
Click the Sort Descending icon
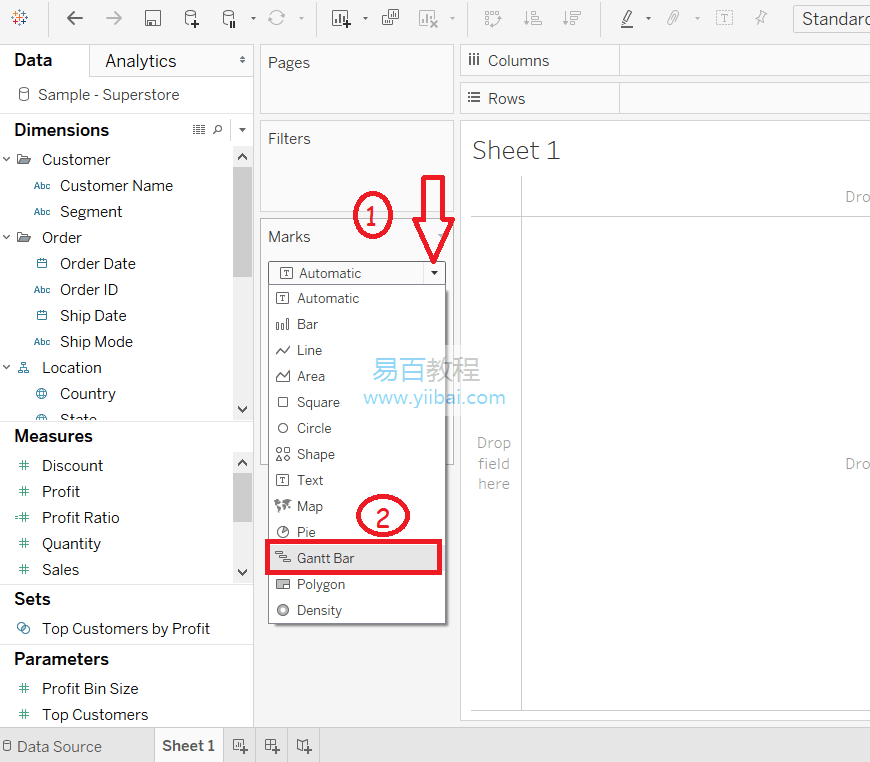[x=571, y=18]
